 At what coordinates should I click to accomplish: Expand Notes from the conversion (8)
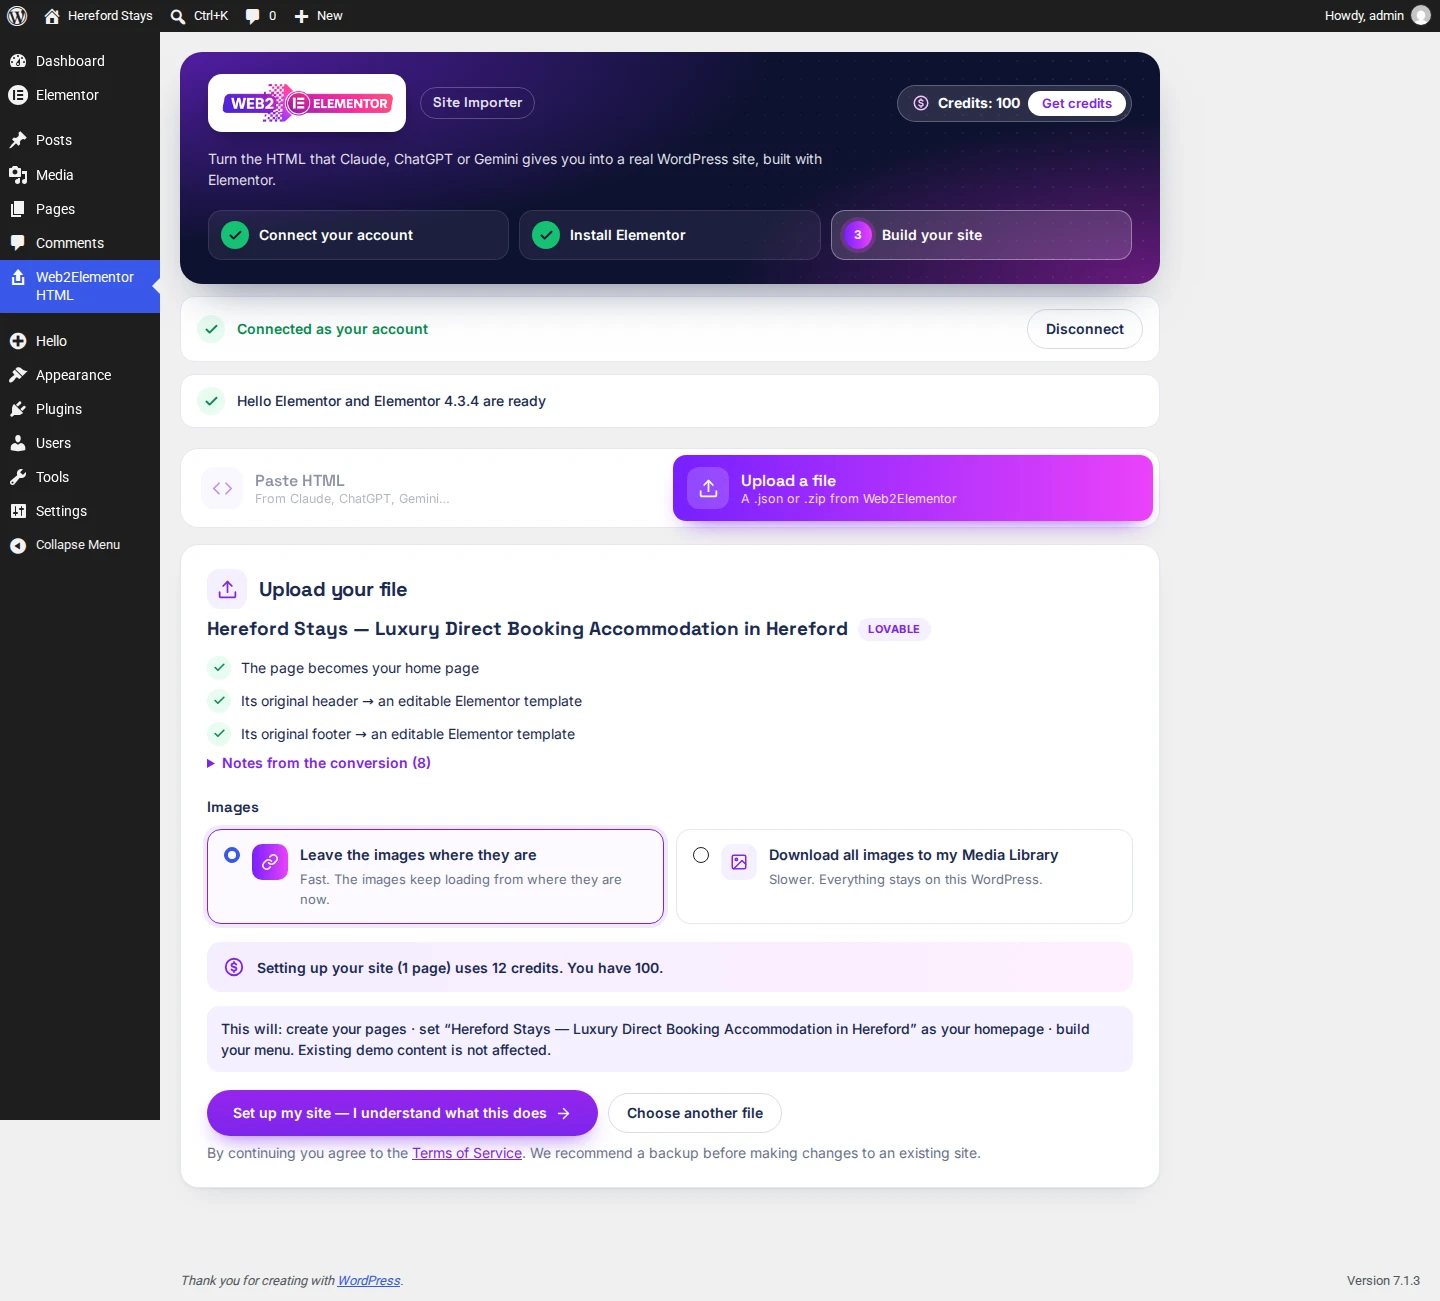coord(319,763)
